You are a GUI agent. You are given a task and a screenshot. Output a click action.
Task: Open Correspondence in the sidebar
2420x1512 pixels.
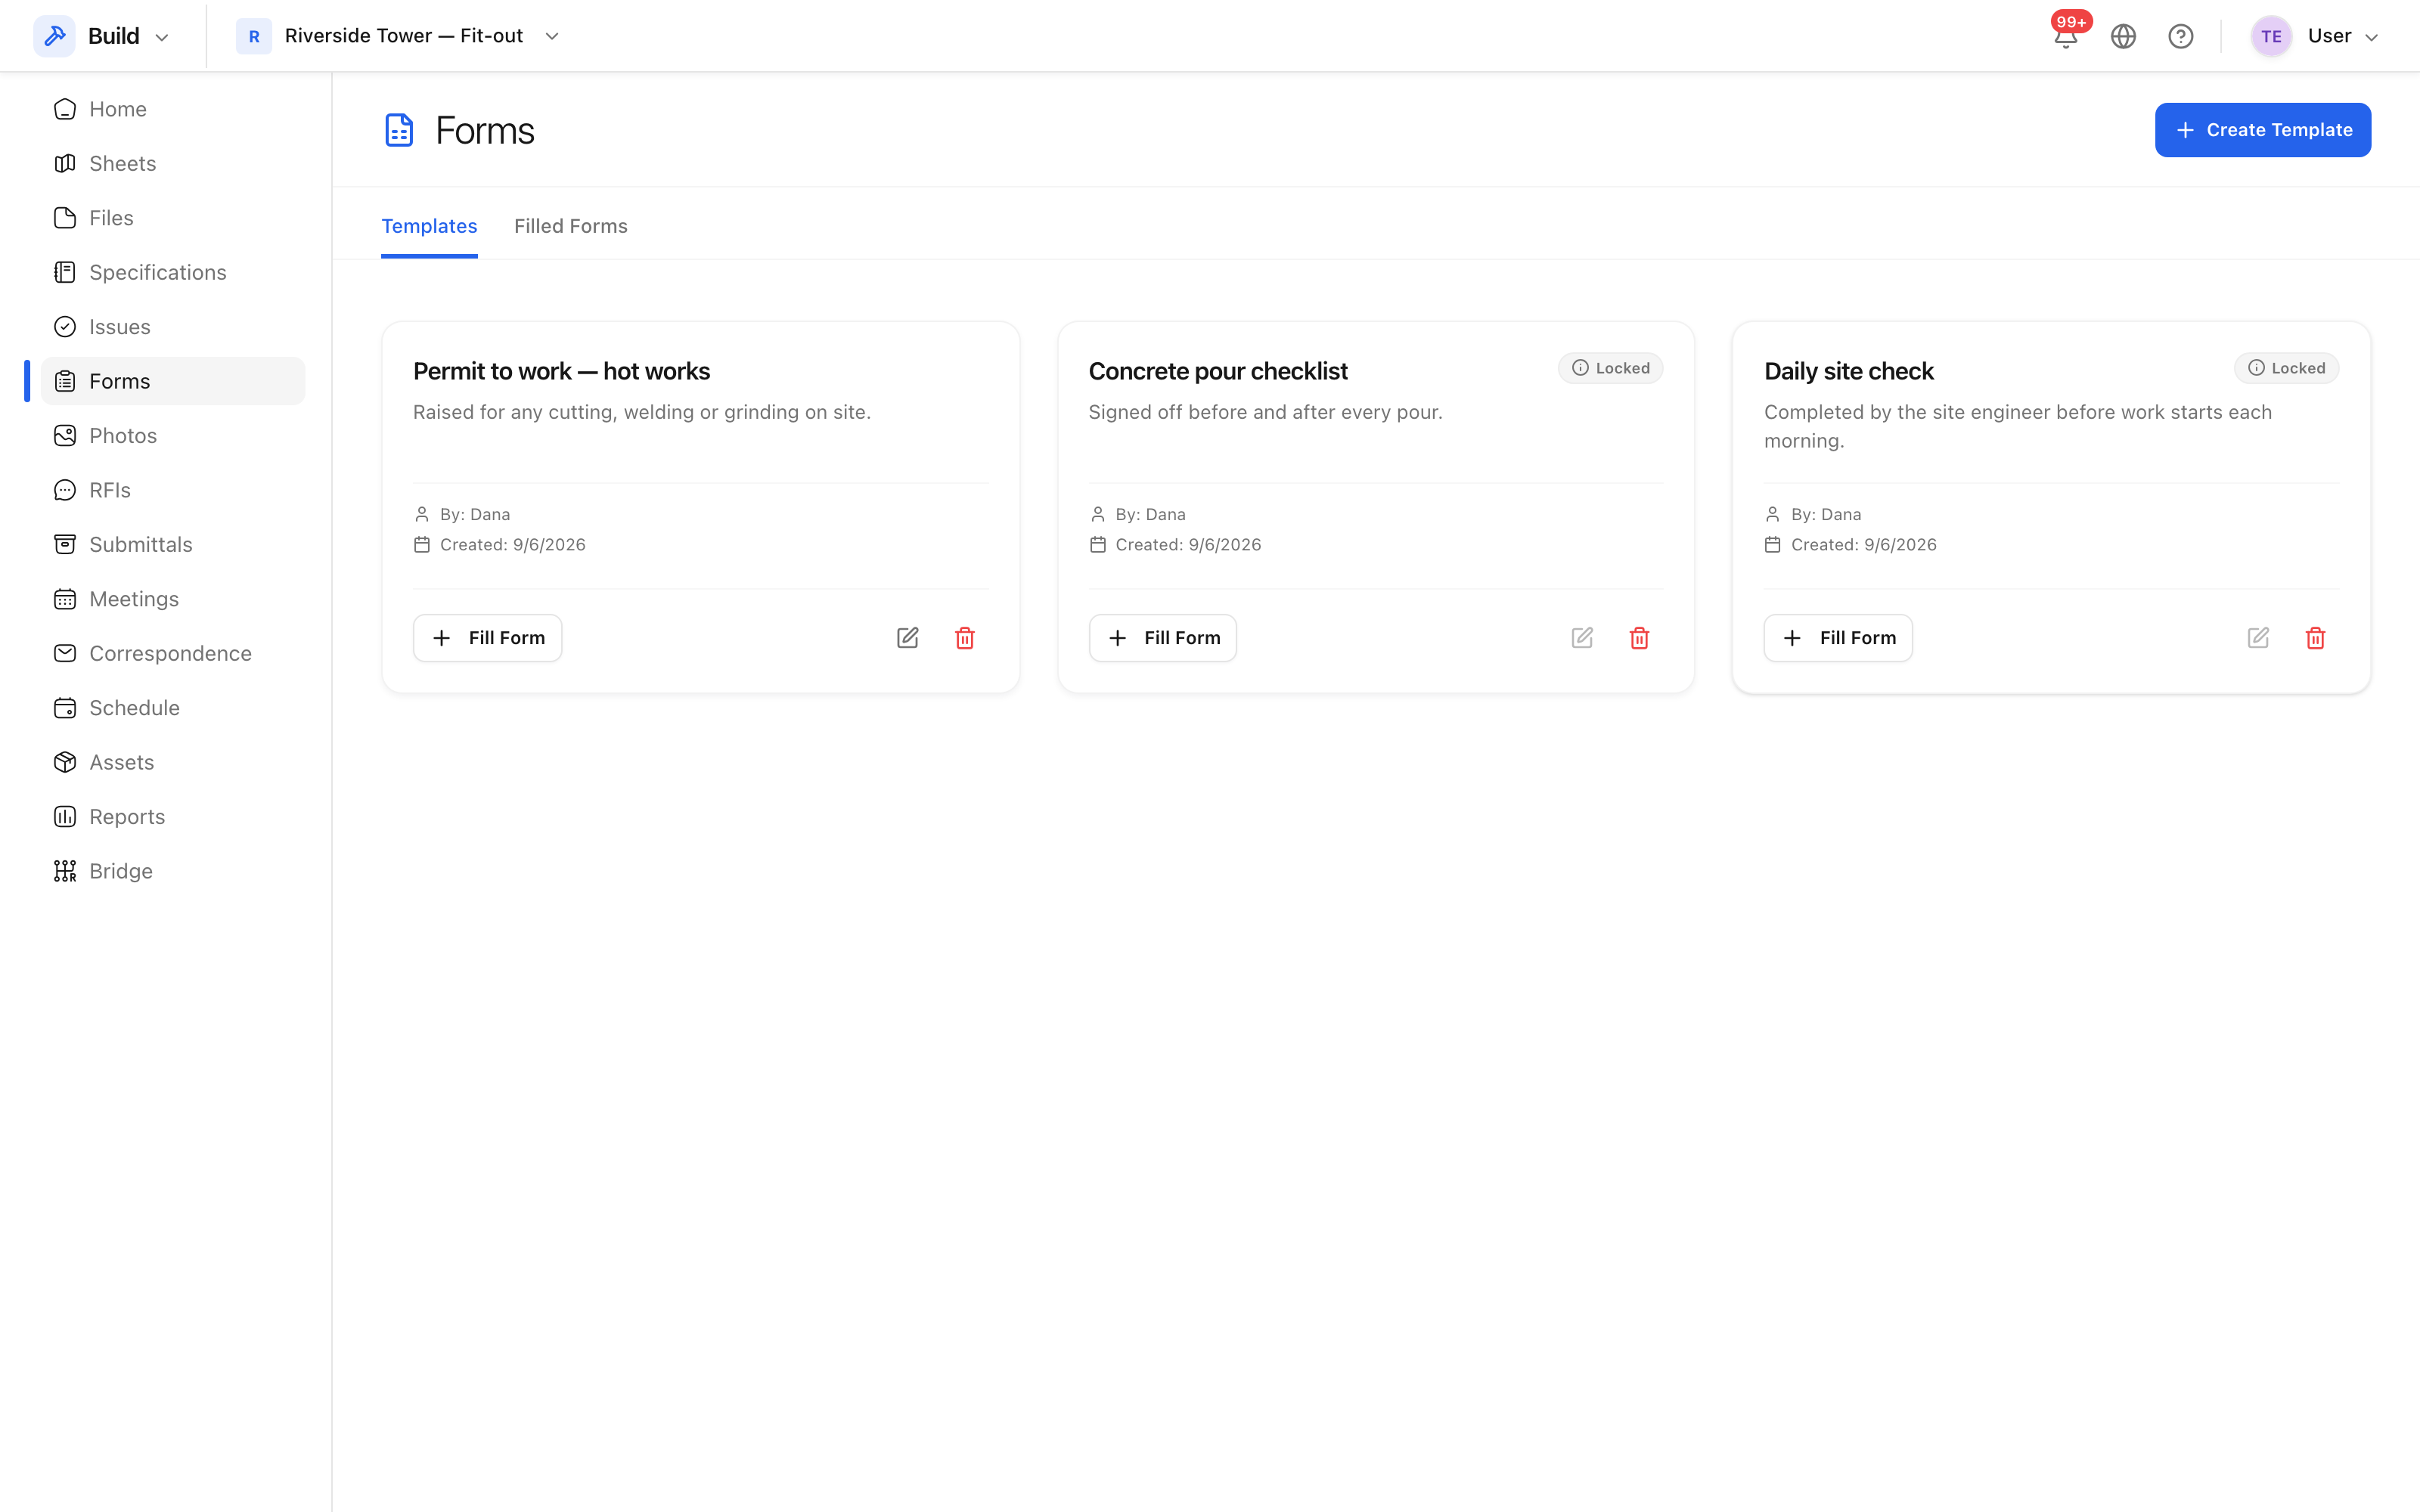173,653
